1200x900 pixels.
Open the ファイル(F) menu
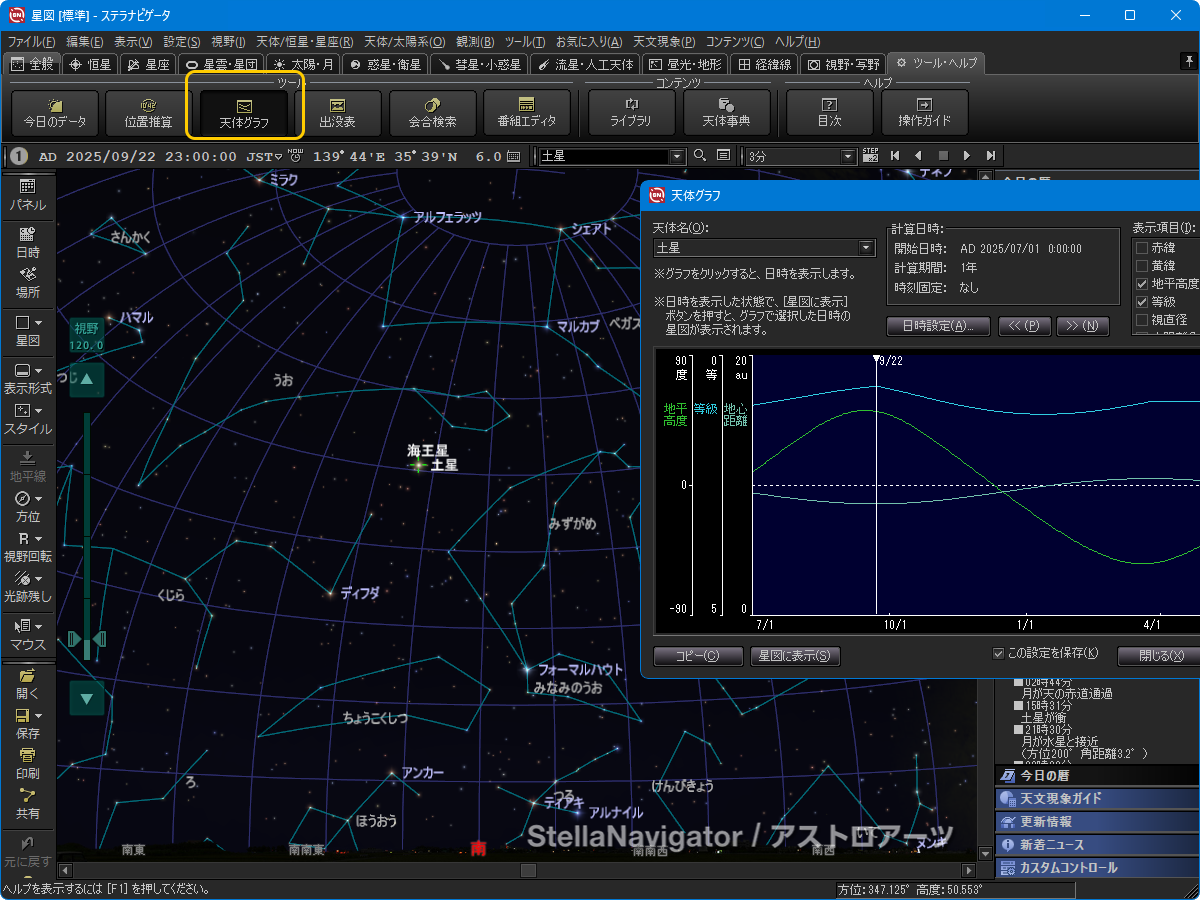(x=31, y=42)
